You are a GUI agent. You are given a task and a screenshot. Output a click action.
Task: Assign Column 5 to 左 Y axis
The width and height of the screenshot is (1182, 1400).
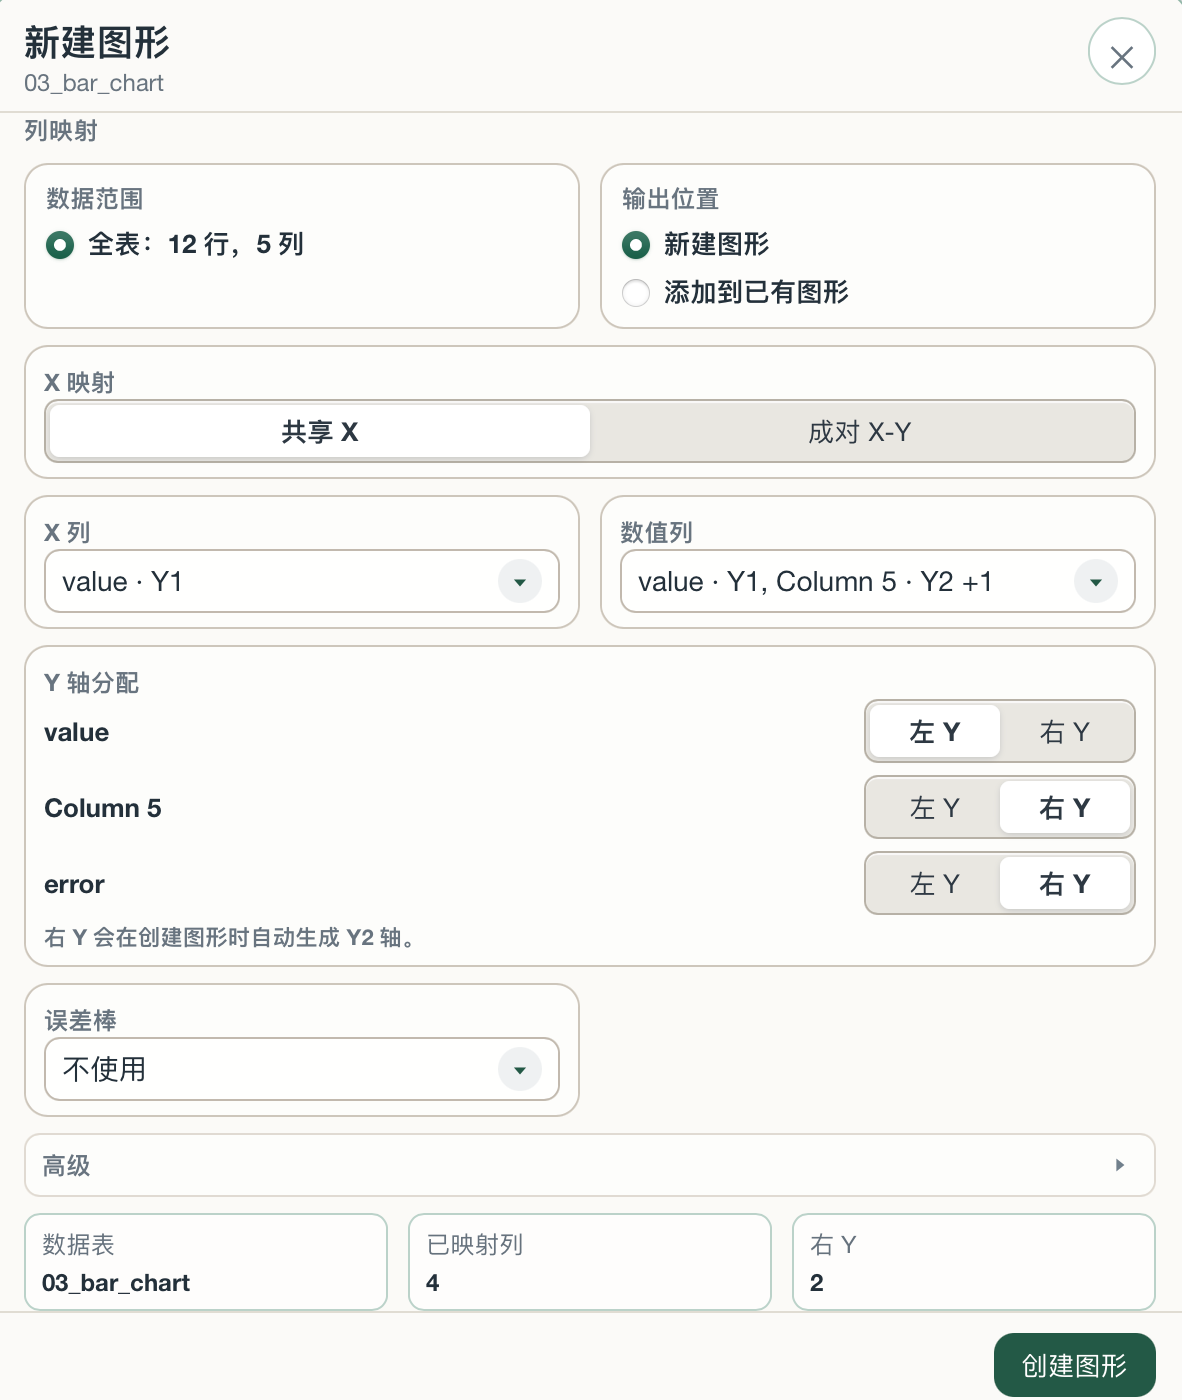coord(935,808)
